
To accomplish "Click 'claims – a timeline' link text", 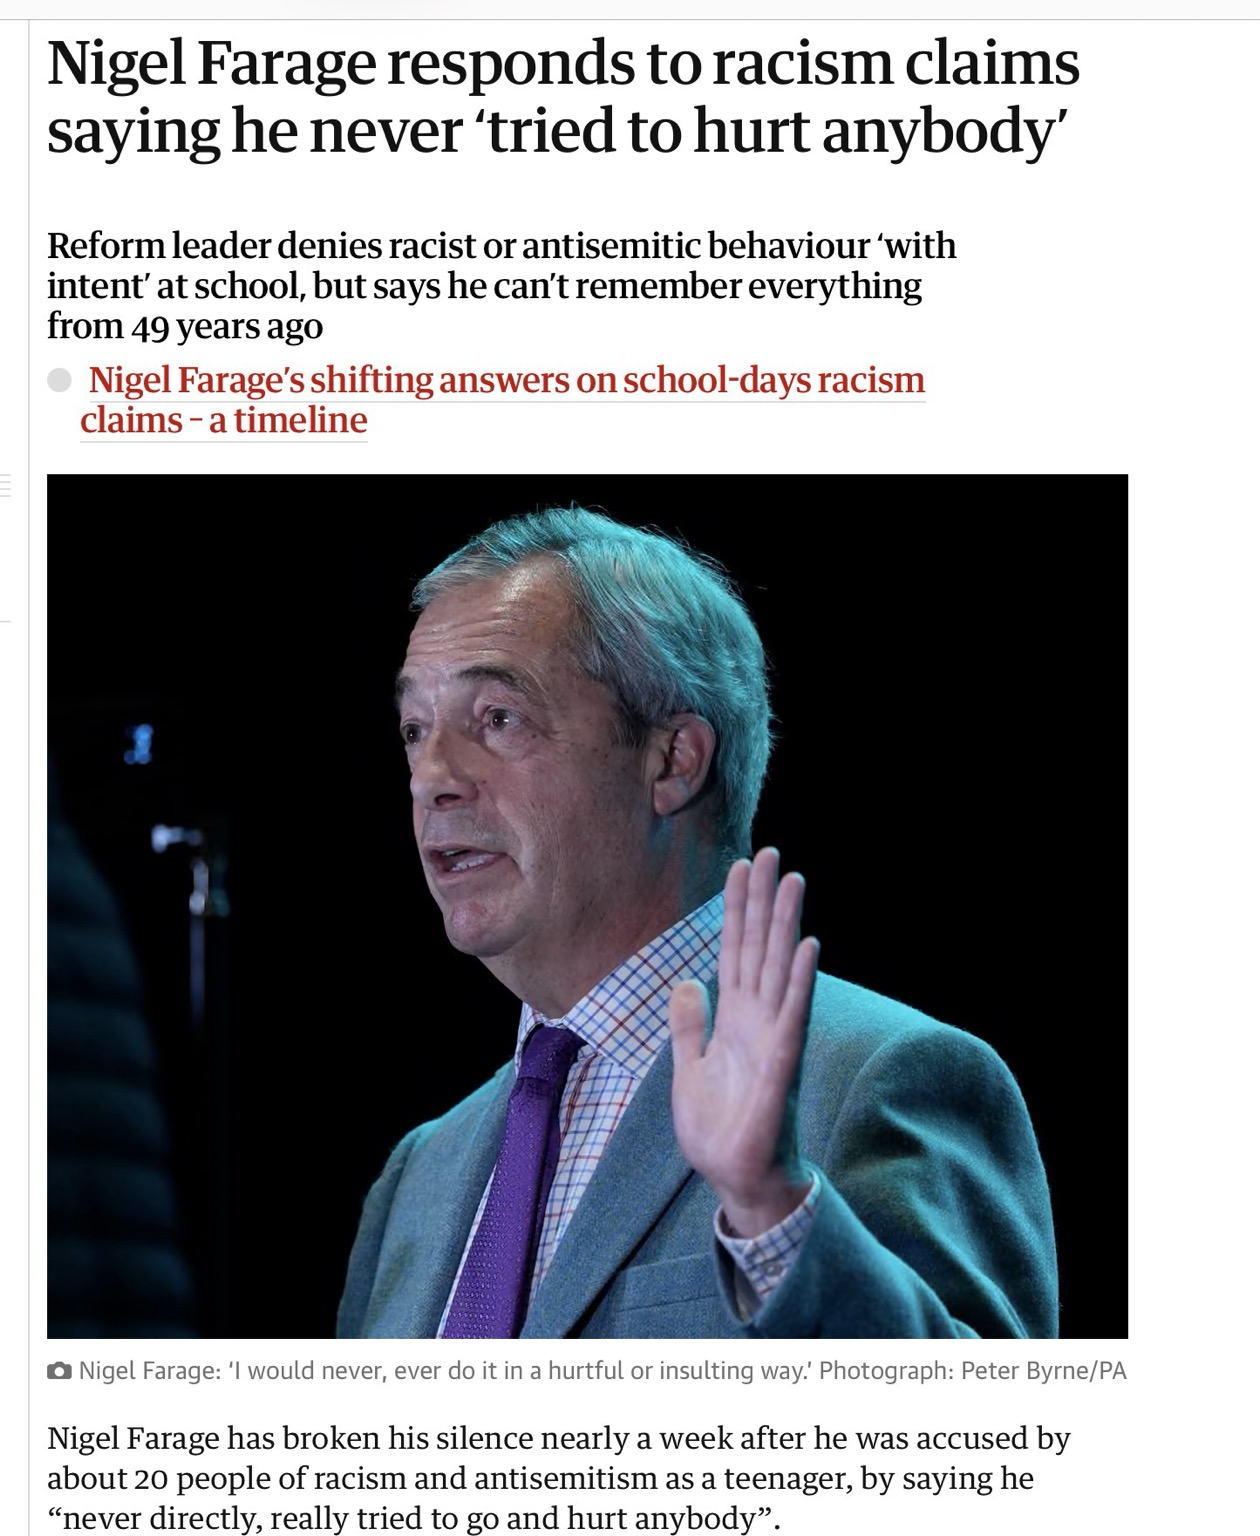I will (x=224, y=420).
